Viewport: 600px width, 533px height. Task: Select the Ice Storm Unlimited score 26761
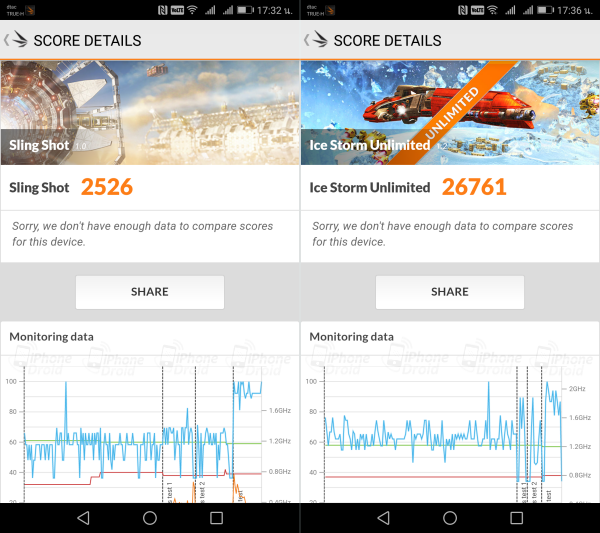(x=474, y=187)
